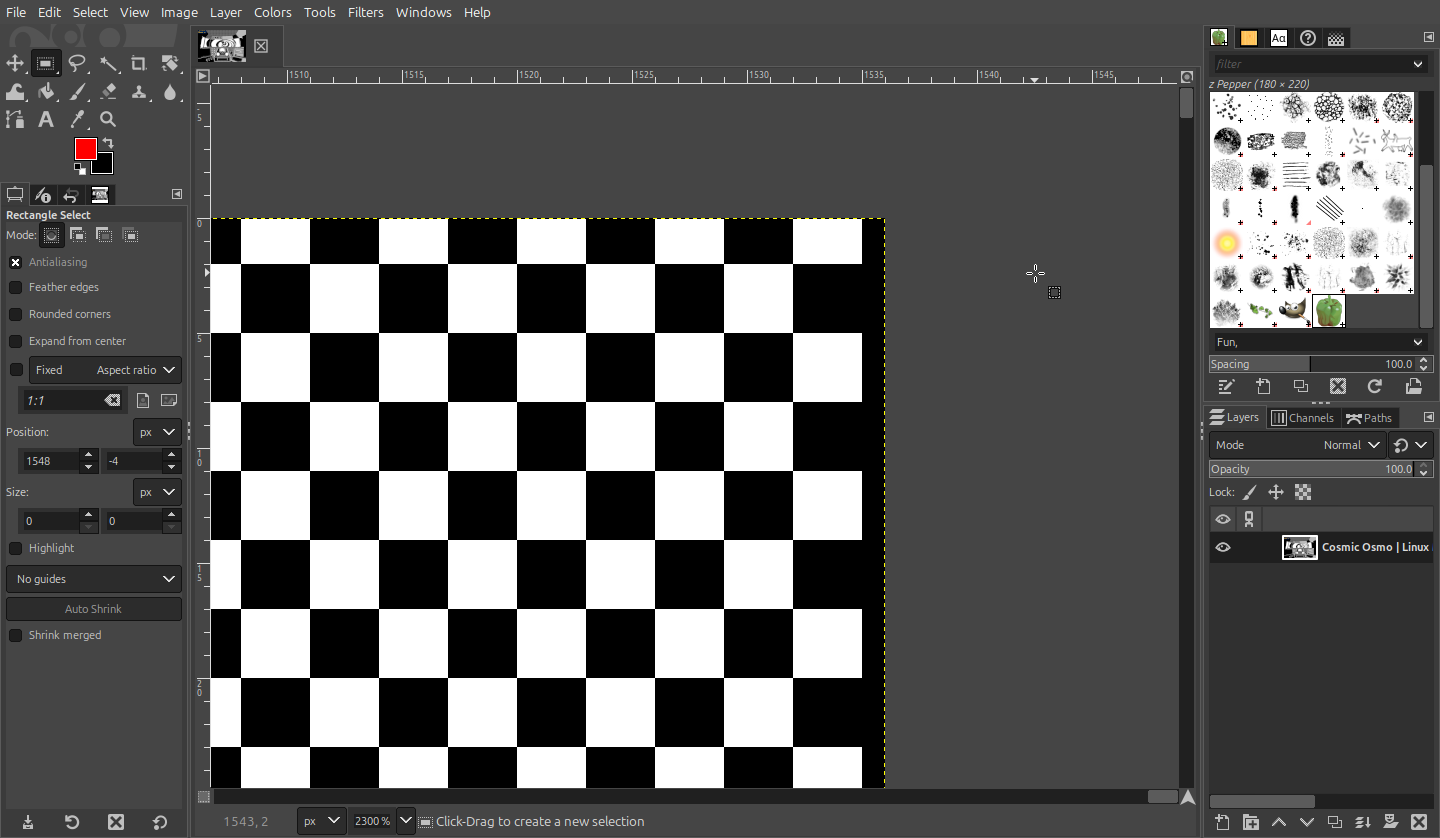
Task: Open the zoom level dropdown showing 2300%
Action: (405, 821)
